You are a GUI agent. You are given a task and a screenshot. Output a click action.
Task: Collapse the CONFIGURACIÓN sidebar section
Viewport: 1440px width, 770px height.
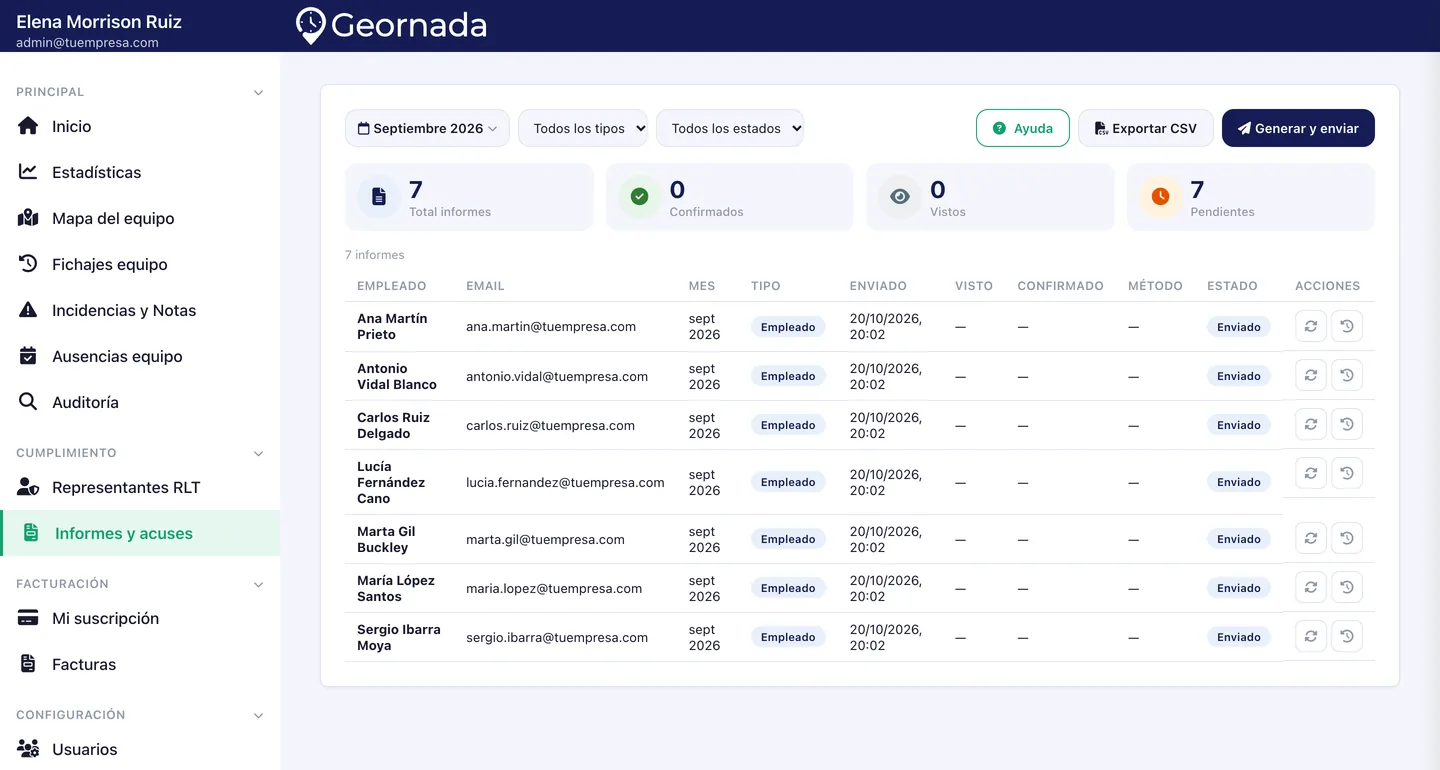point(258,716)
